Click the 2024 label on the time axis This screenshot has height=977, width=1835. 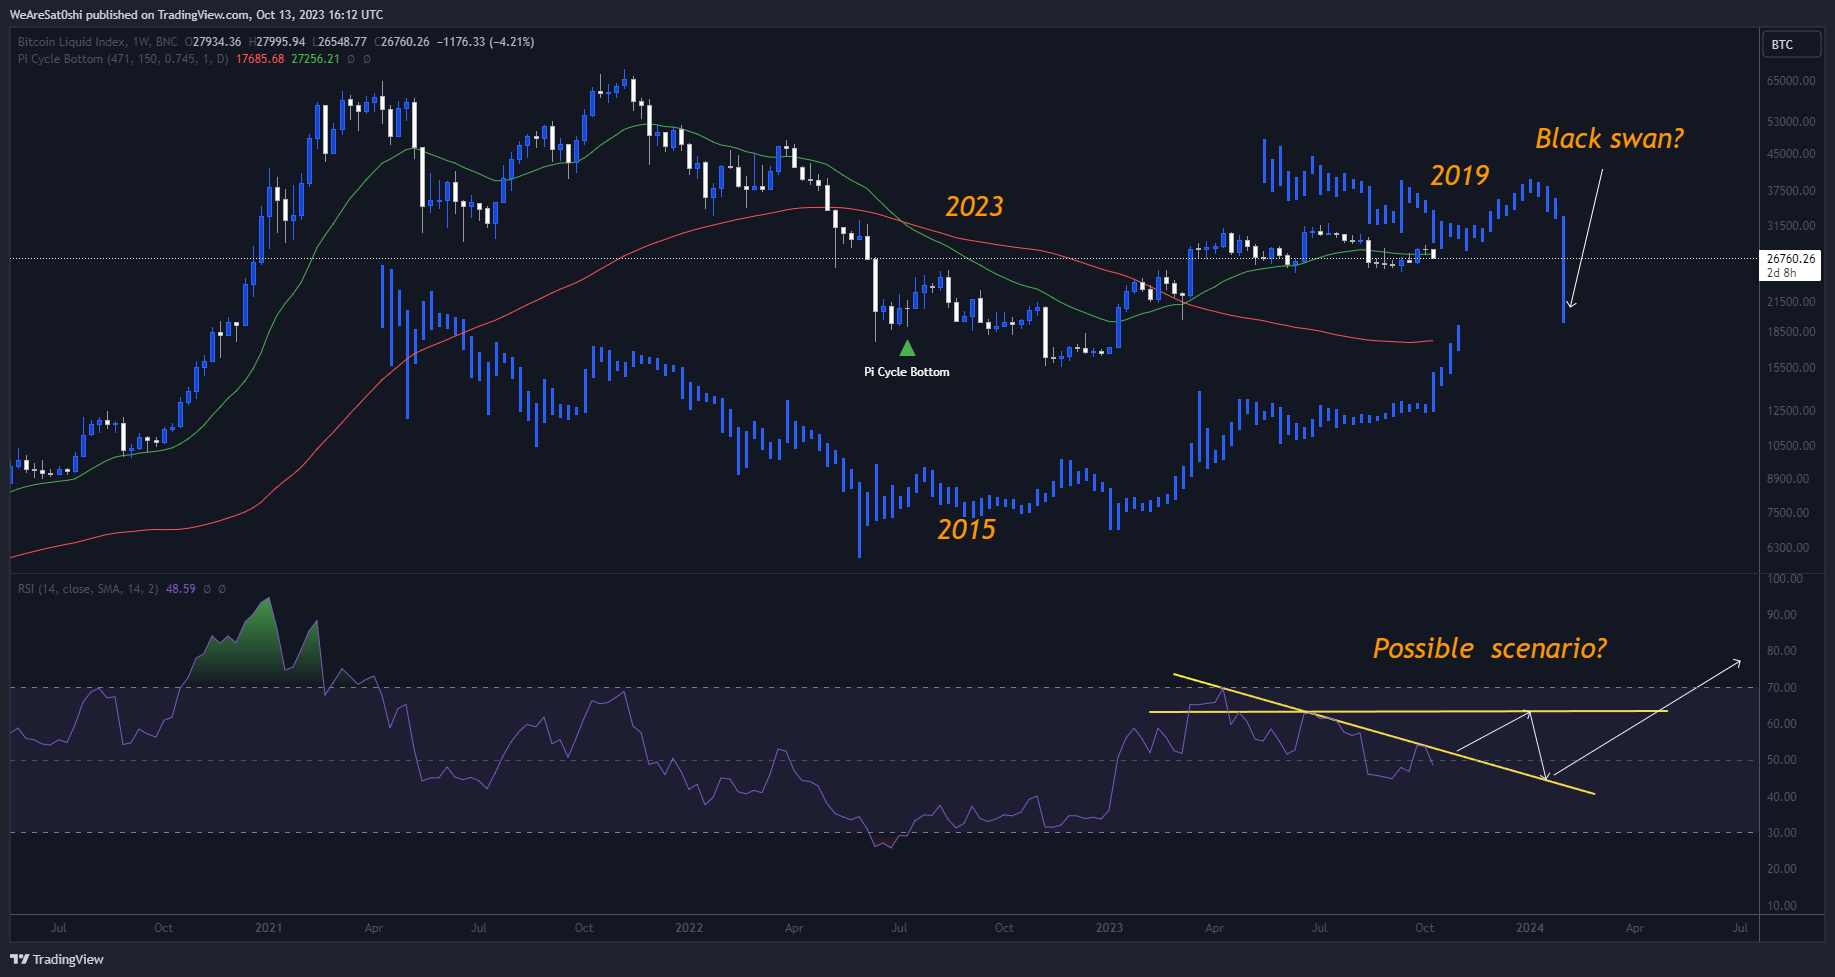1530,928
